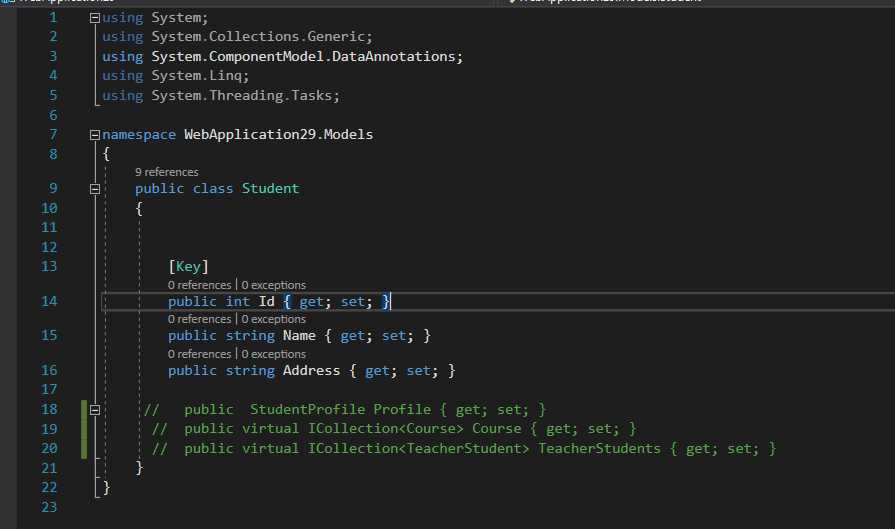This screenshot has height=529, width=895.
Task: Click 'ICollection<Course>' in commented line 19
Action: 385,429
